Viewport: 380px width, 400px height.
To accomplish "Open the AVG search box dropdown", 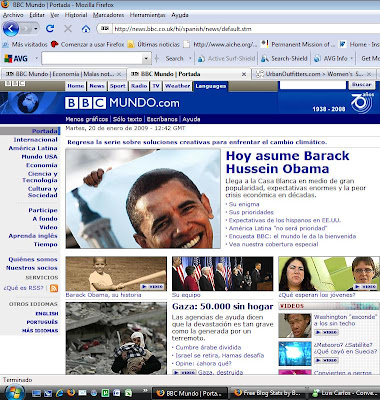I will pyautogui.click(x=146, y=59).
